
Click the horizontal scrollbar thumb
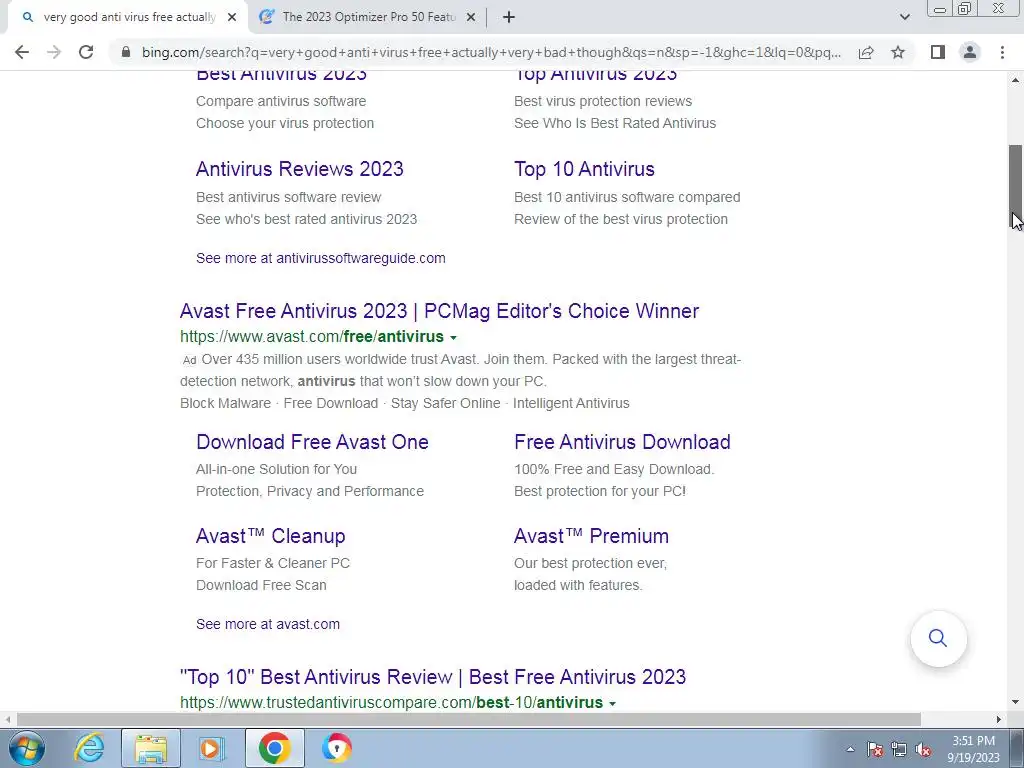click(x=468, y=719)
